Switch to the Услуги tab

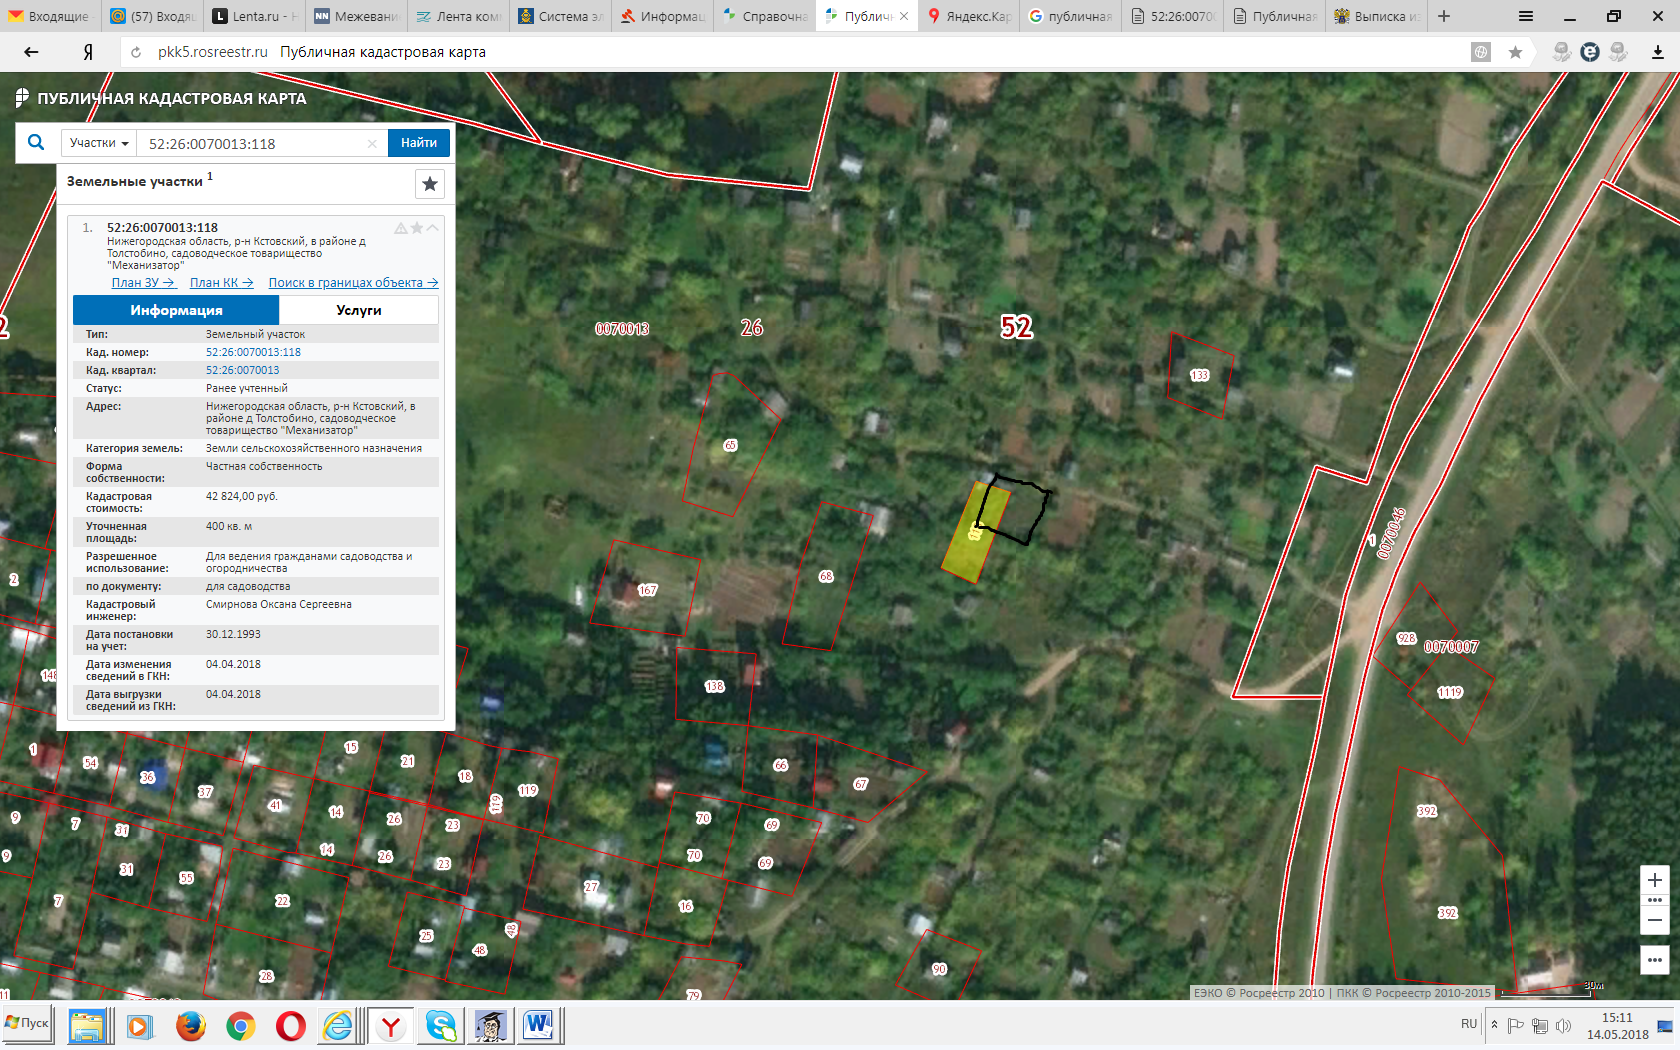pos(359,310)
